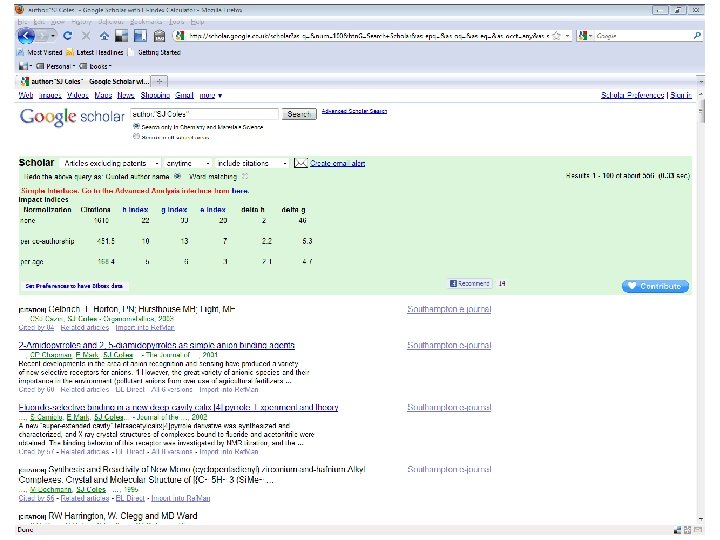720x540 pixels.
Task: Click the blue Contribute heart button
Action: (655, 286)
